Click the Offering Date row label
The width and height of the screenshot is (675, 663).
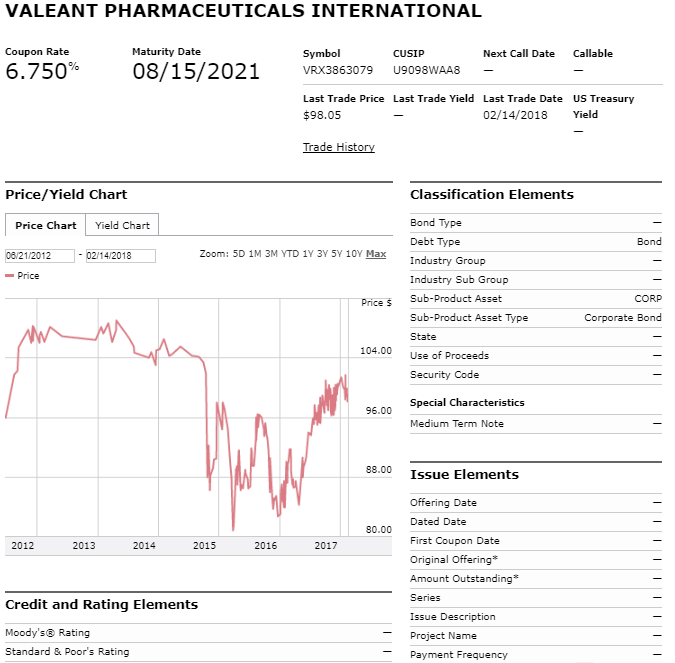pos(443,502)
